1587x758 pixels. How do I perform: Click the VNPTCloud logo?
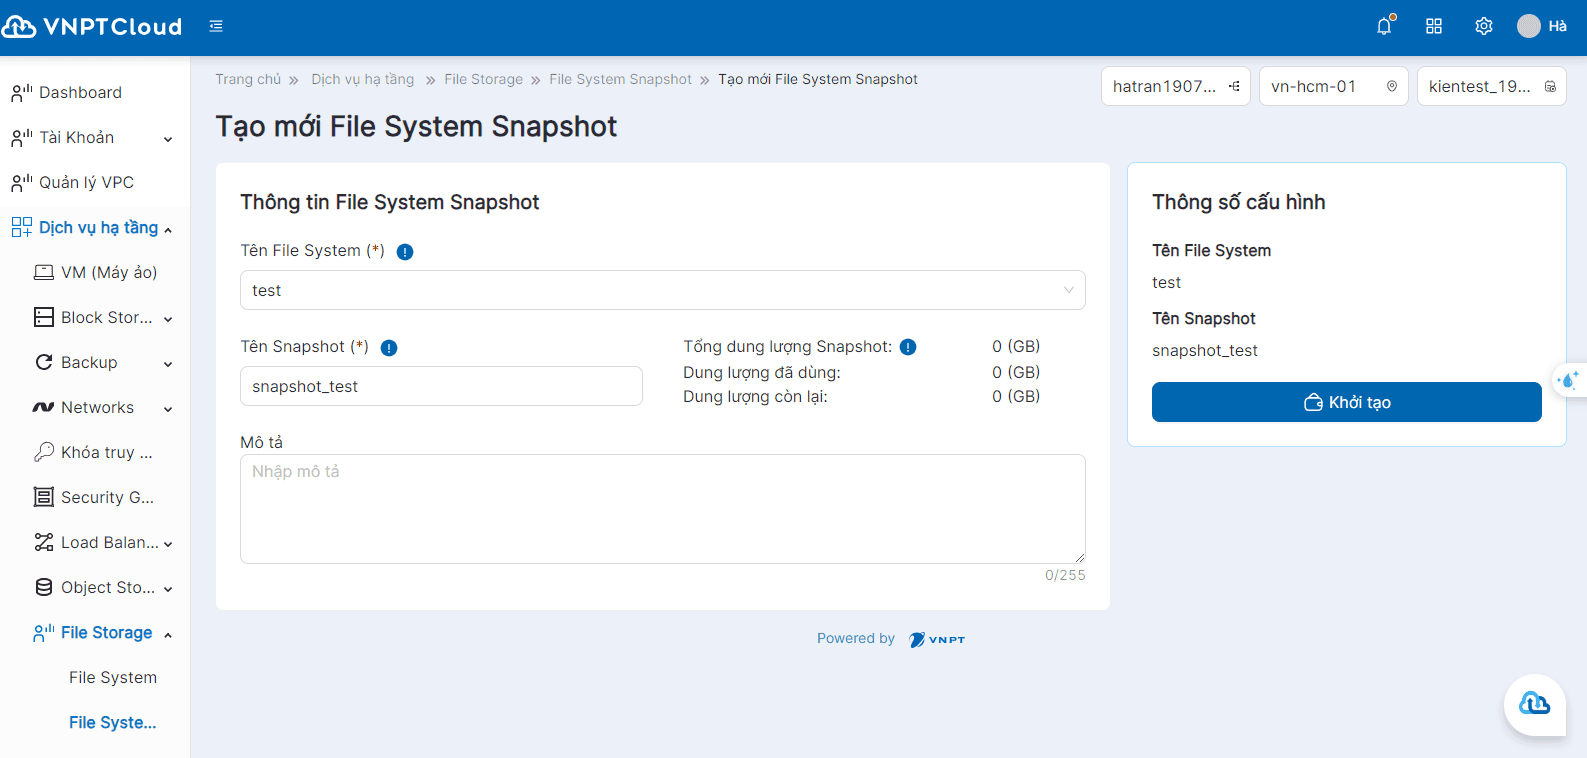tap(92, 27)
